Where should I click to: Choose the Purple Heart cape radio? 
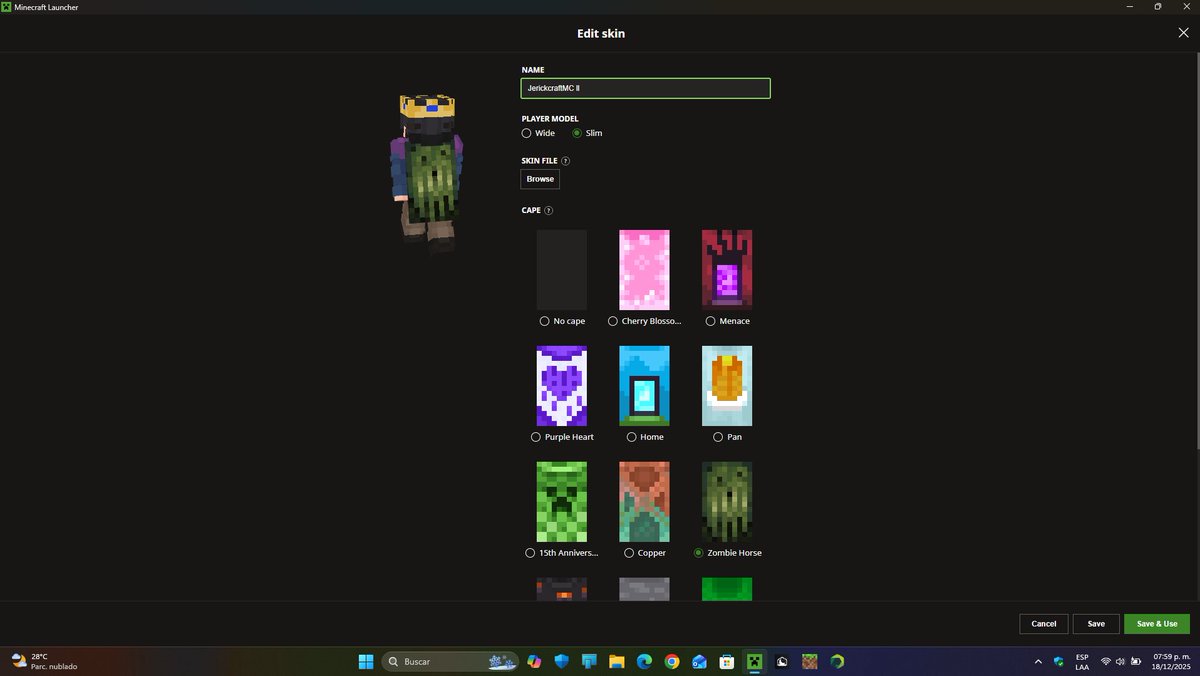(537, 437)
